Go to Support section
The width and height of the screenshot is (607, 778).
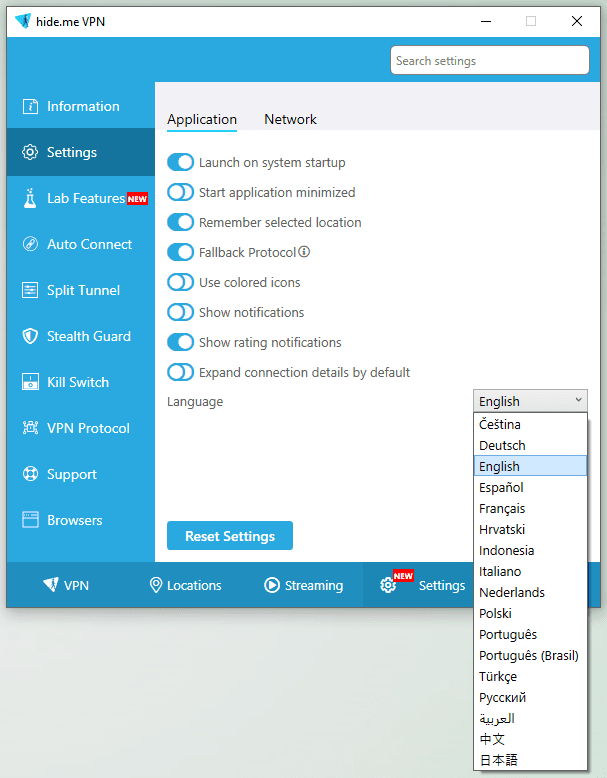coord(81,474)
